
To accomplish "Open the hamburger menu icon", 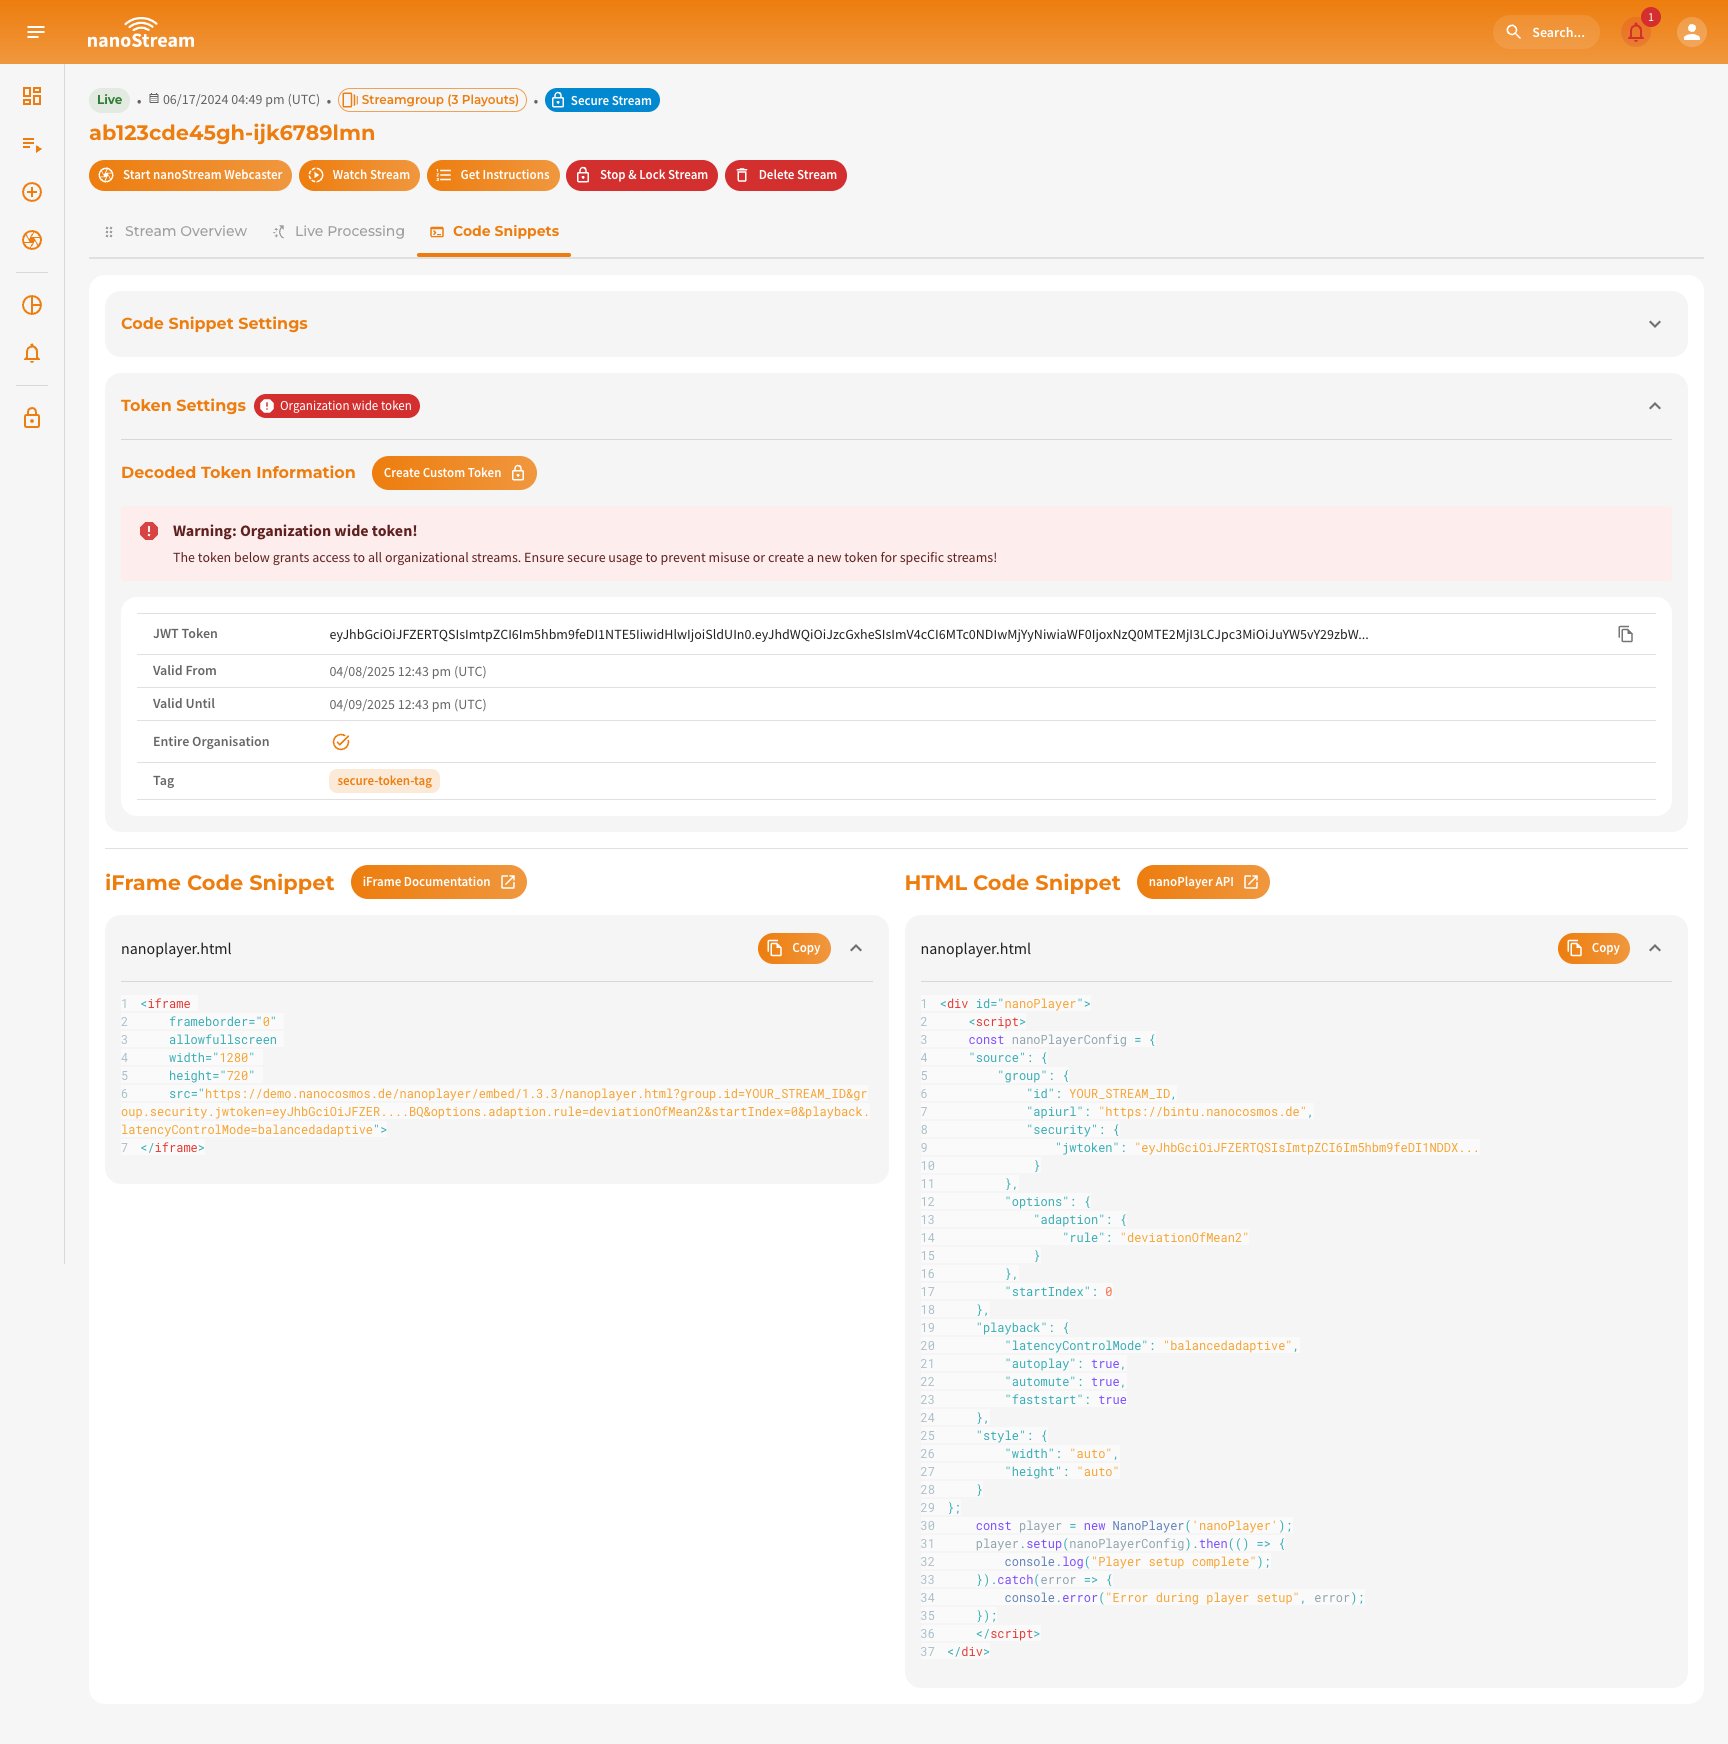I will (x=36, y=32).
